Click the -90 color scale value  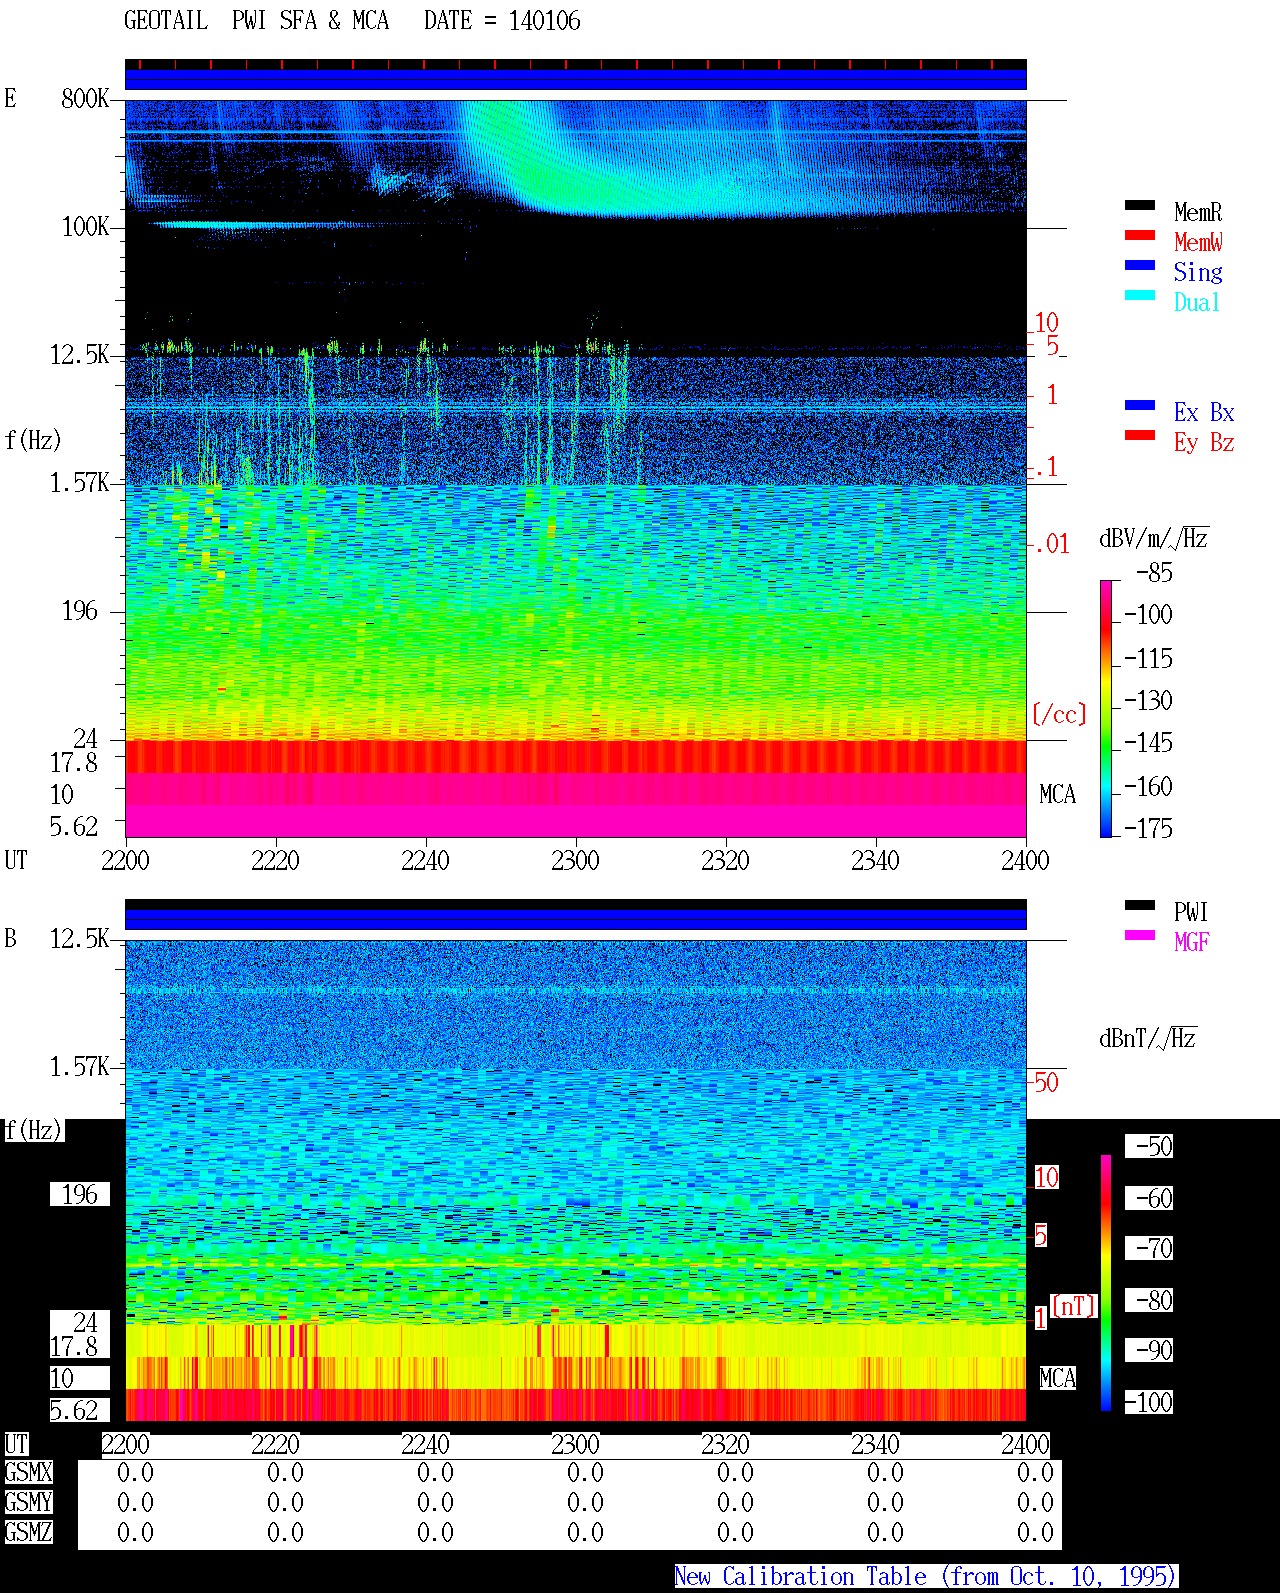tap(1149, 1350)
